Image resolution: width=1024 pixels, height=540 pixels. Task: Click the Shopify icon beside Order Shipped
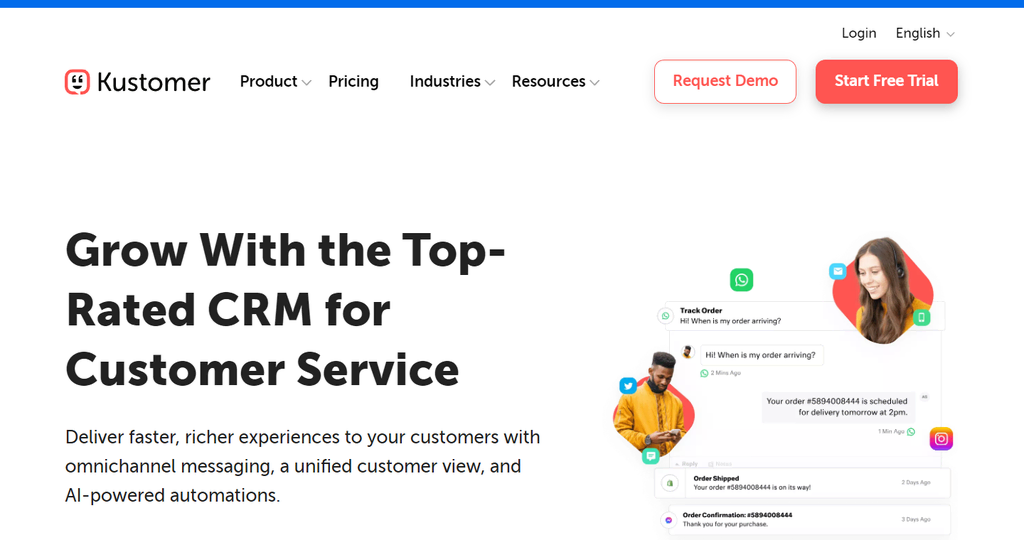pos(668,483)
